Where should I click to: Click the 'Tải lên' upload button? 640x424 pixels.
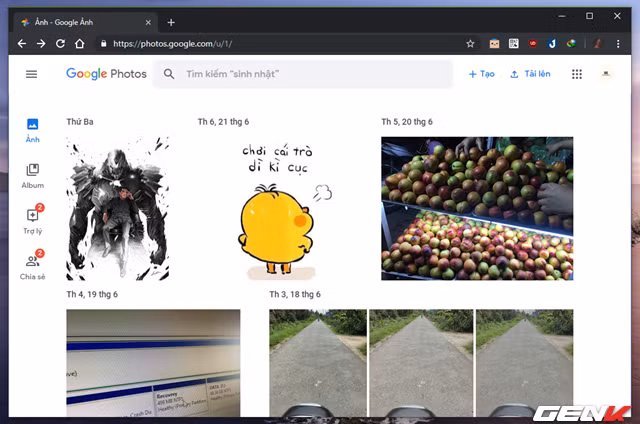(530, 74)
